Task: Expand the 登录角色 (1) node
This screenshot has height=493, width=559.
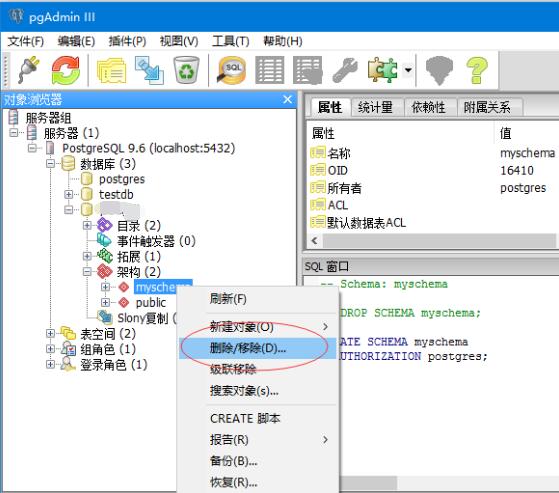Action: (x=50, y=364)
